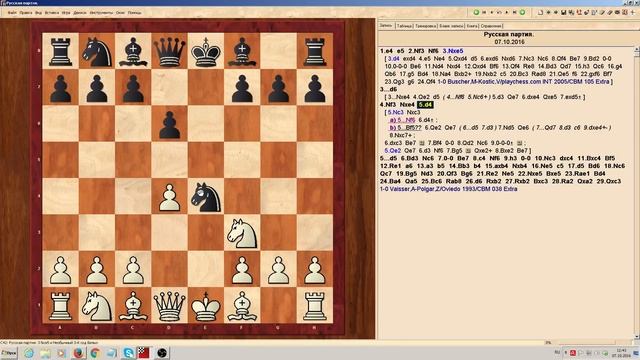640x360 pixels.
Task: Click the date 07.10.2016 under the title
Action: [509, 42]
